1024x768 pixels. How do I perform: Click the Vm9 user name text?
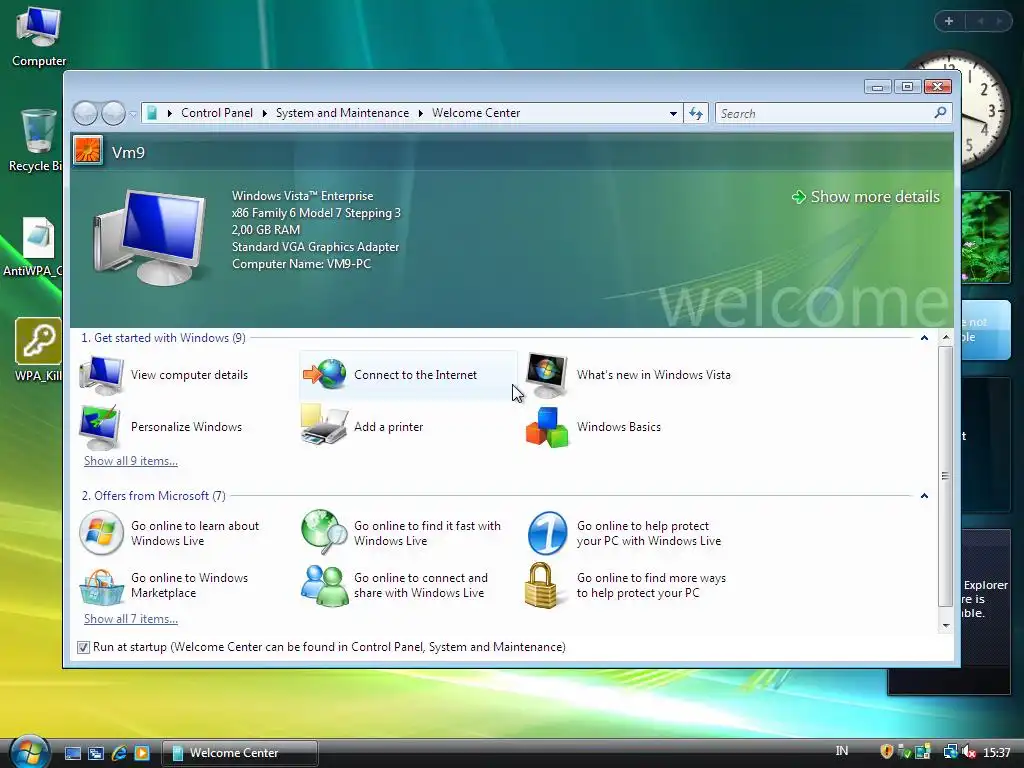pyautogui.click(x=128, y=152)
